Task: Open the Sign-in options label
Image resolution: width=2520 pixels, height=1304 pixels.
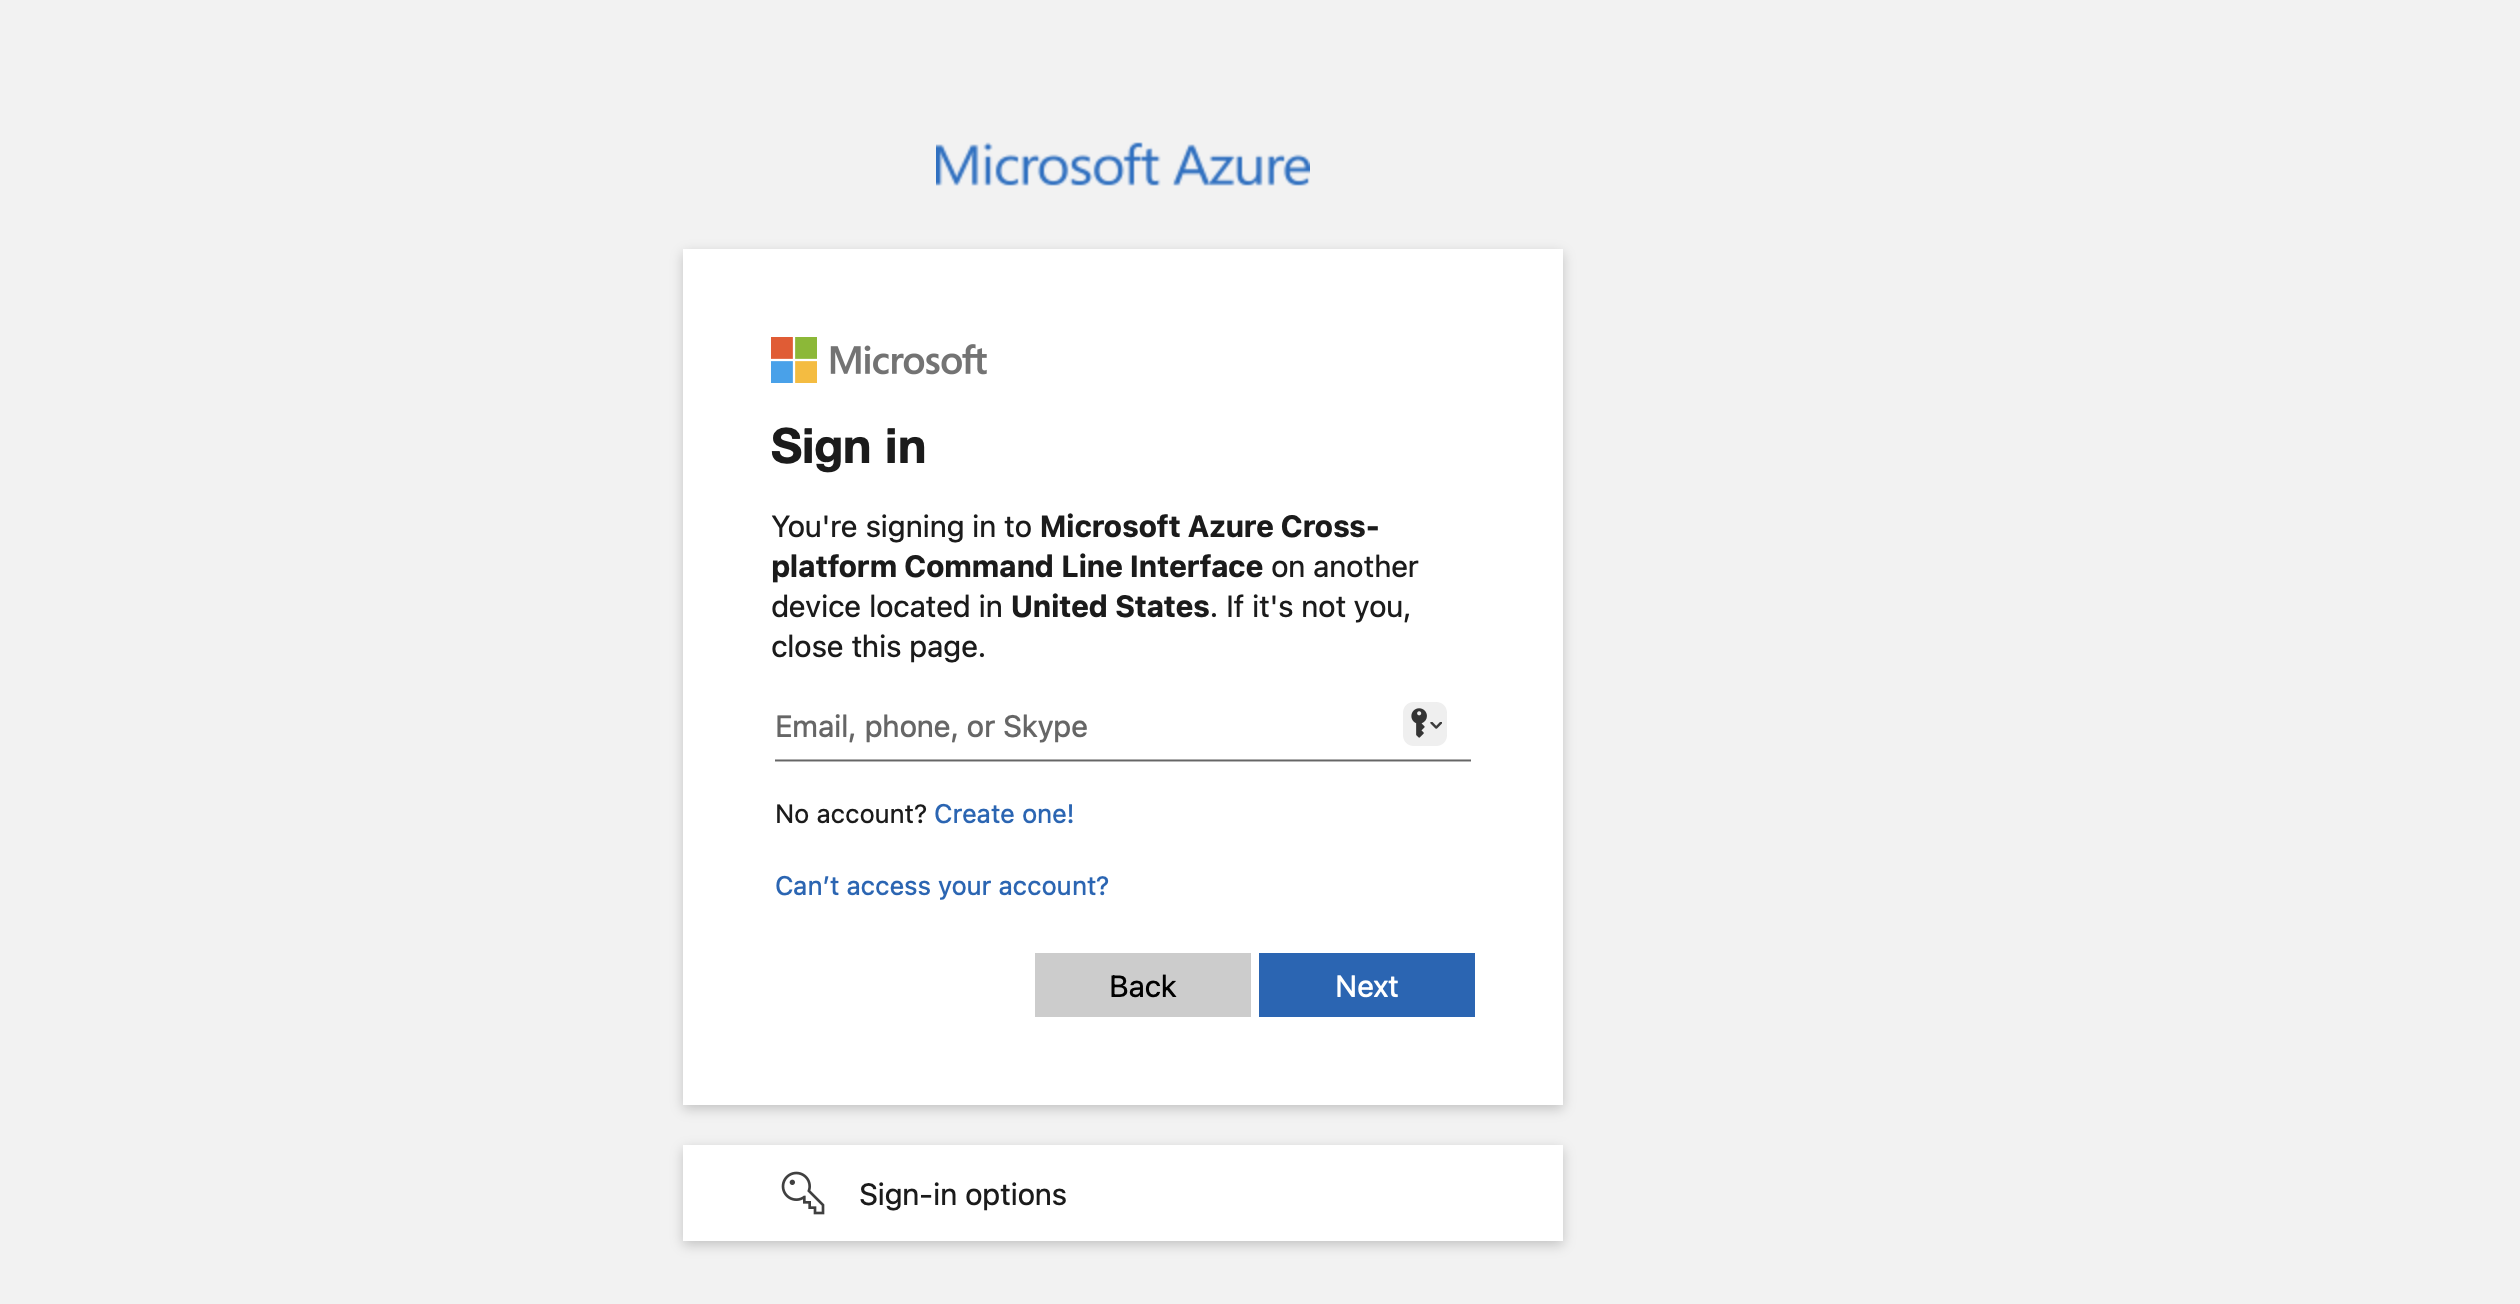Action: 962,1194
